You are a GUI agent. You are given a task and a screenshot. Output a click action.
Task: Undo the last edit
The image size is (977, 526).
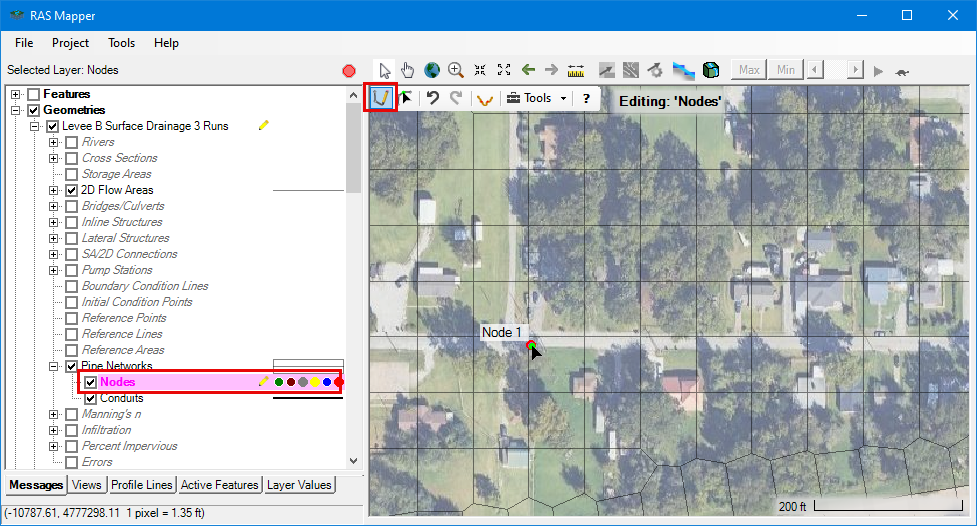(x=433, y=98)
